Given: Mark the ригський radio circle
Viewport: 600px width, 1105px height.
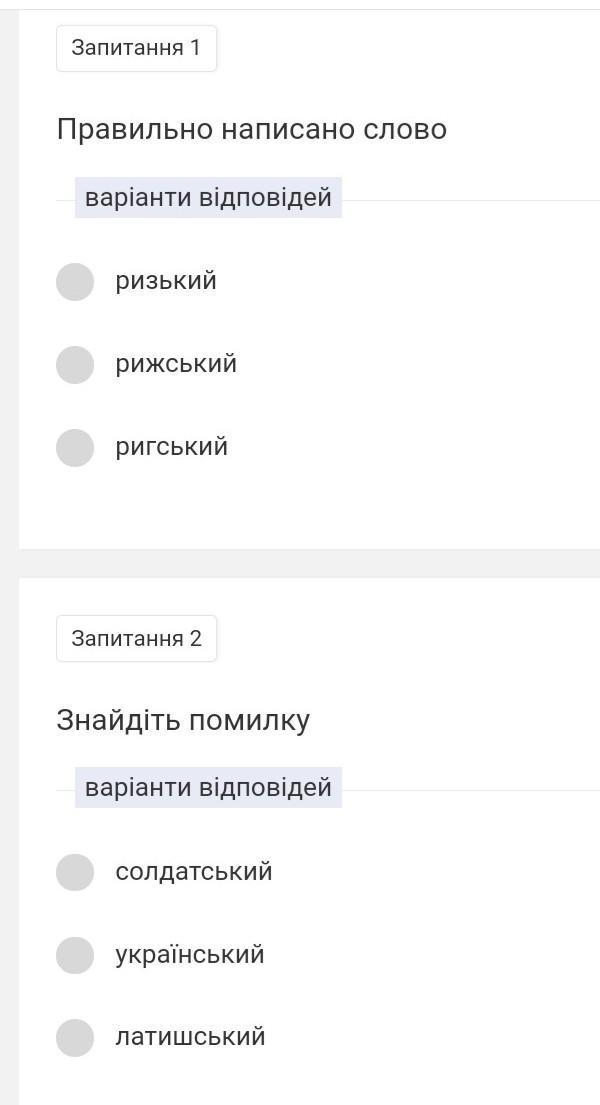Looking at the screenshot, I should pos(75,448).
